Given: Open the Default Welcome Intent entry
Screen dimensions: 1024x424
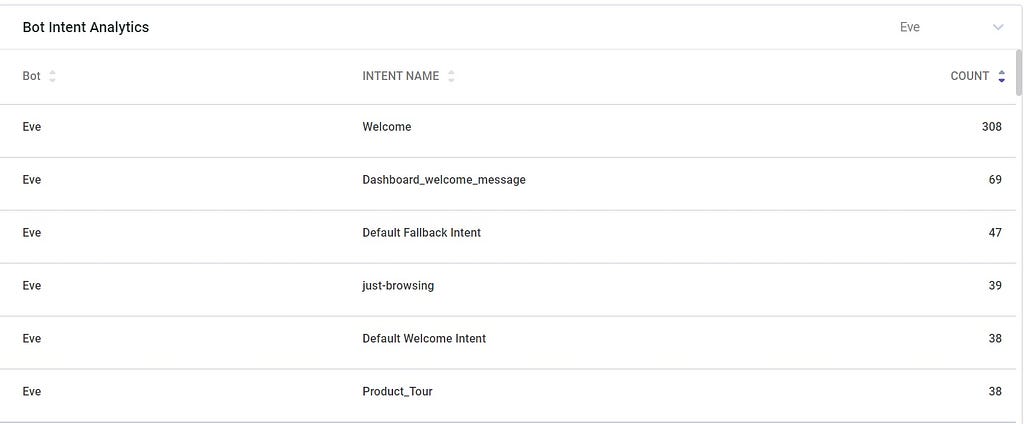Looking at the screenshot, I should point(424,339).
